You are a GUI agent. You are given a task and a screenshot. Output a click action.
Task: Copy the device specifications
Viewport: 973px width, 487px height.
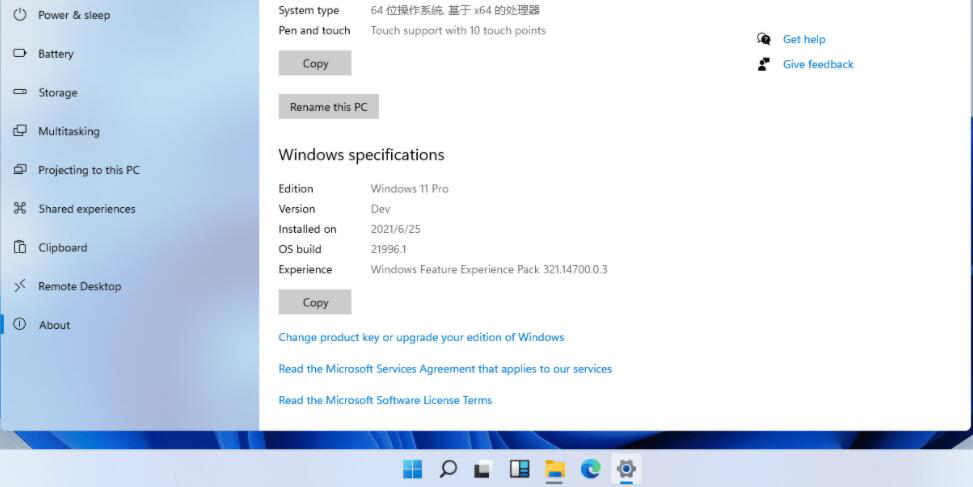point(315,63)
